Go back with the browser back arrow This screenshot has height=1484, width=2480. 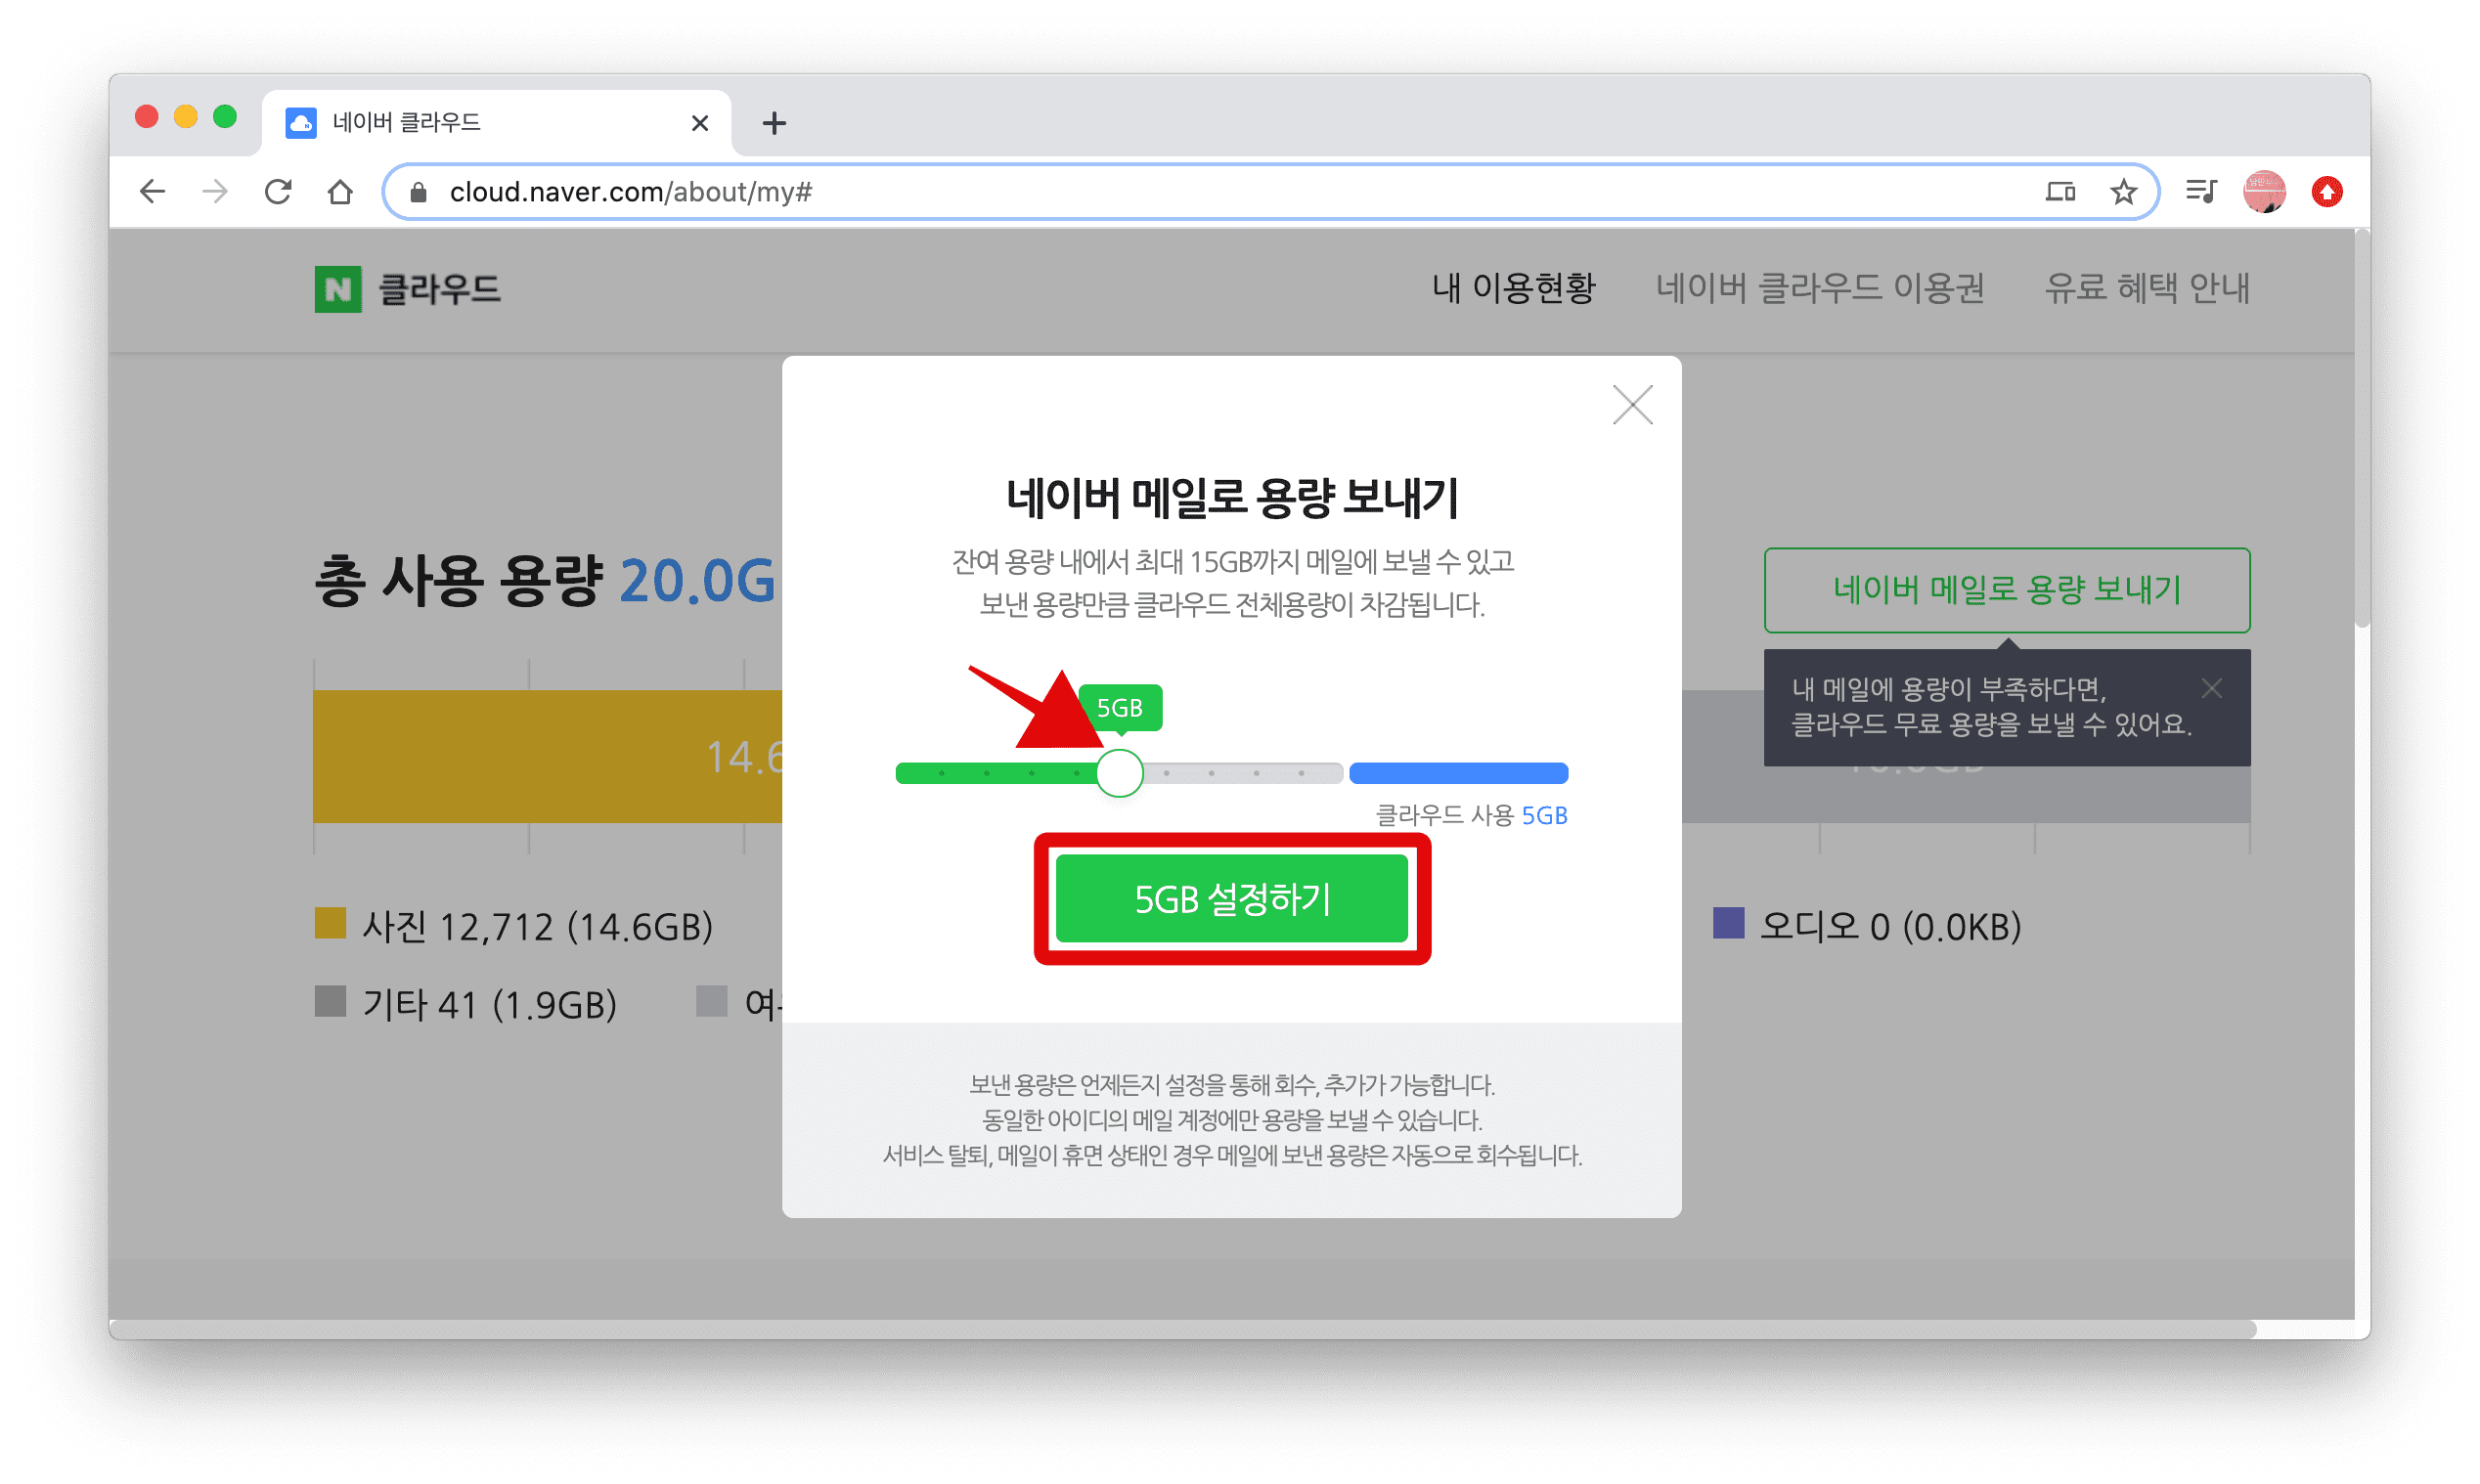152,191
